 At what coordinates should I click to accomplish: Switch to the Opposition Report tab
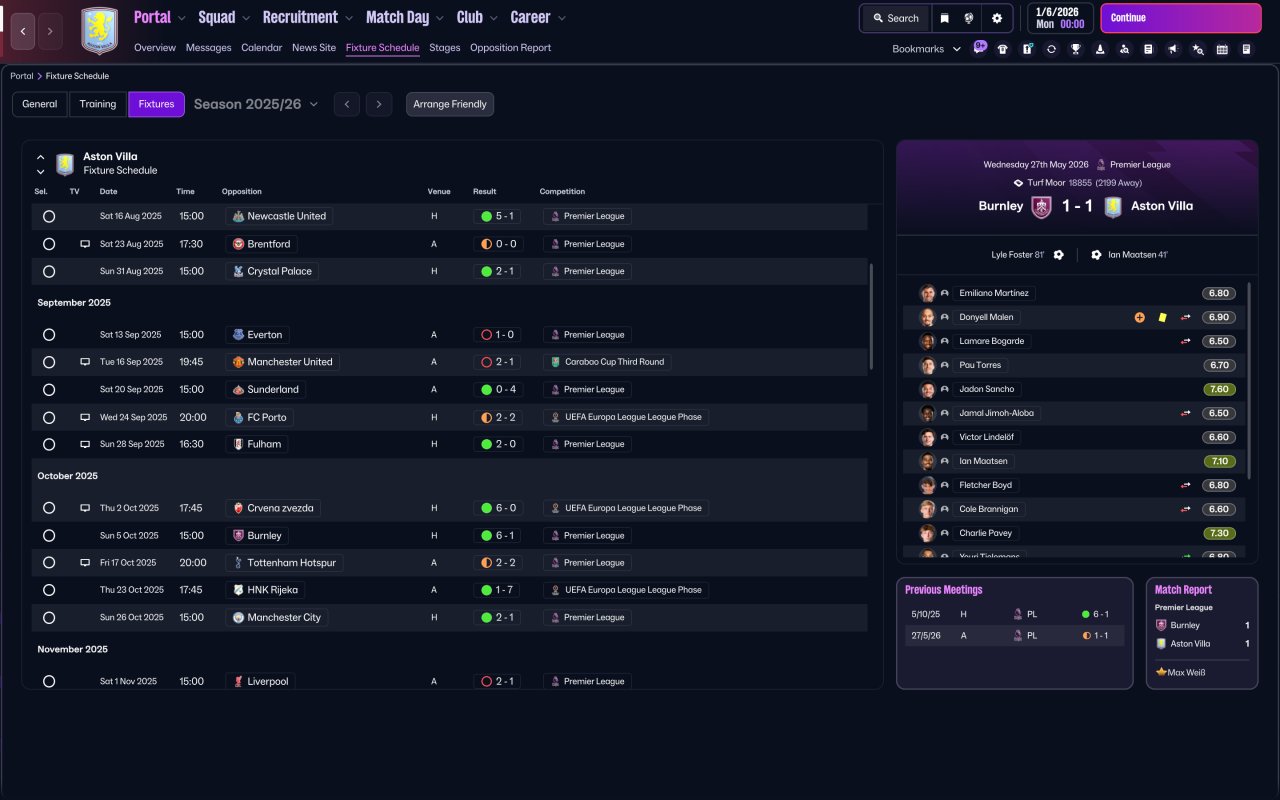click(x=510, y=48)
